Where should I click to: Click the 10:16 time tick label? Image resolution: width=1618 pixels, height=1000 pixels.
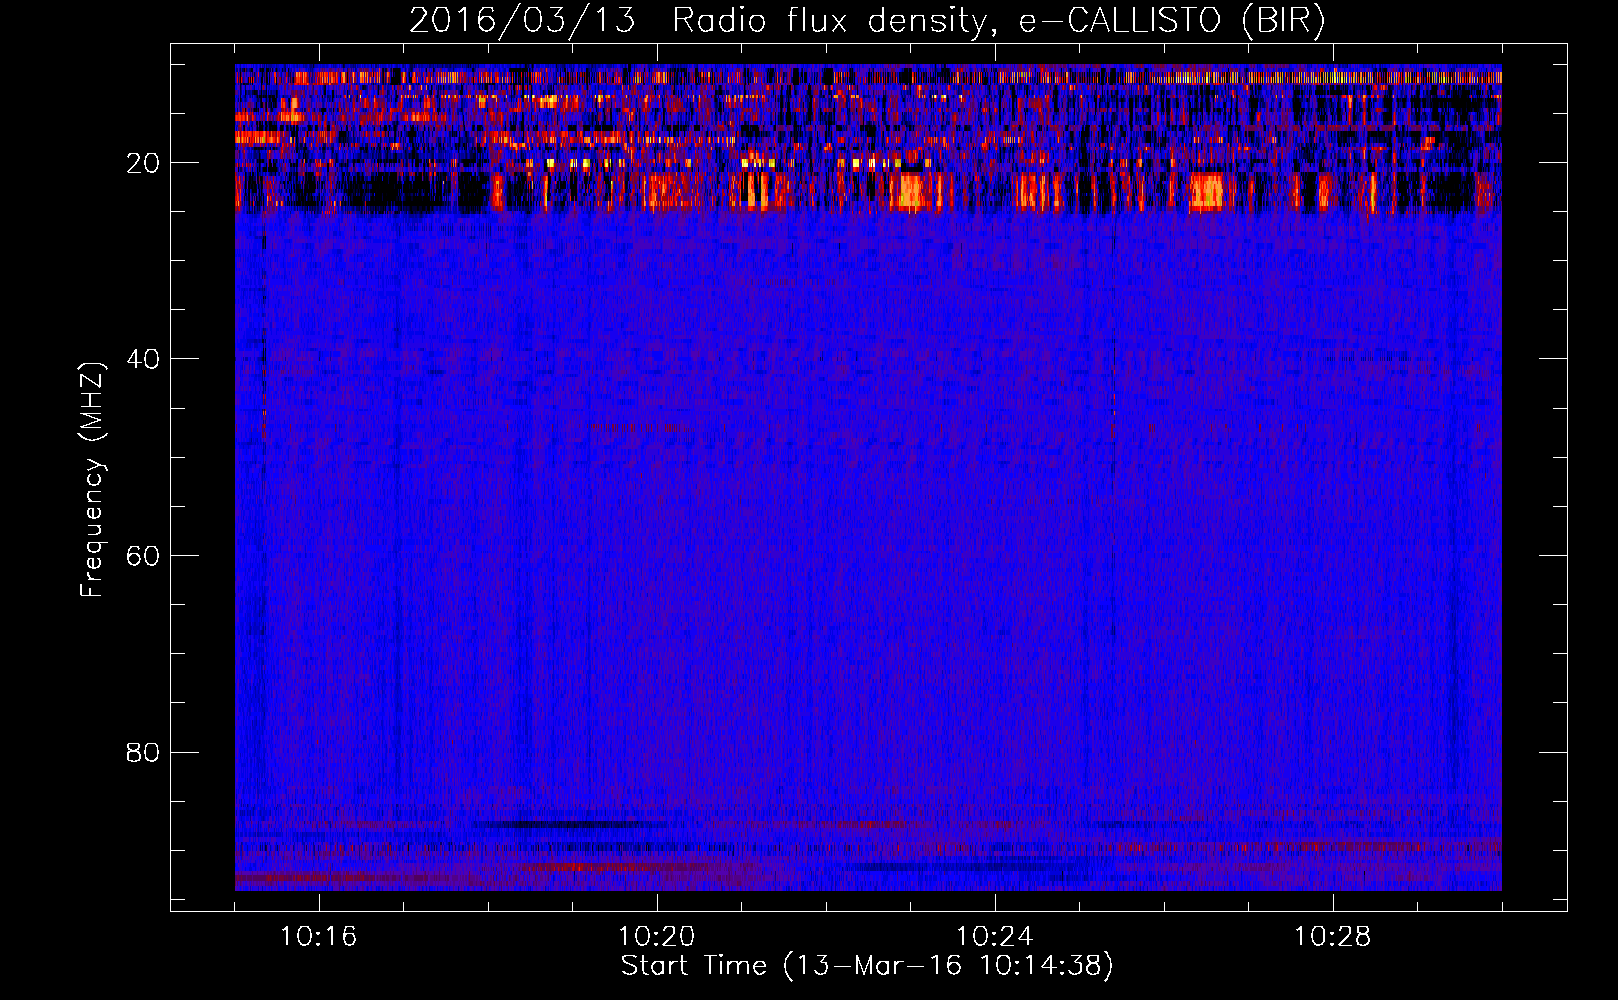pyautogui.click(x=319, y=937)
